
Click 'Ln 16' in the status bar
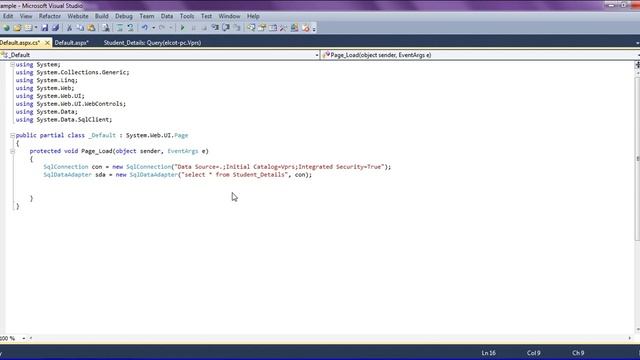coord(489,353)
